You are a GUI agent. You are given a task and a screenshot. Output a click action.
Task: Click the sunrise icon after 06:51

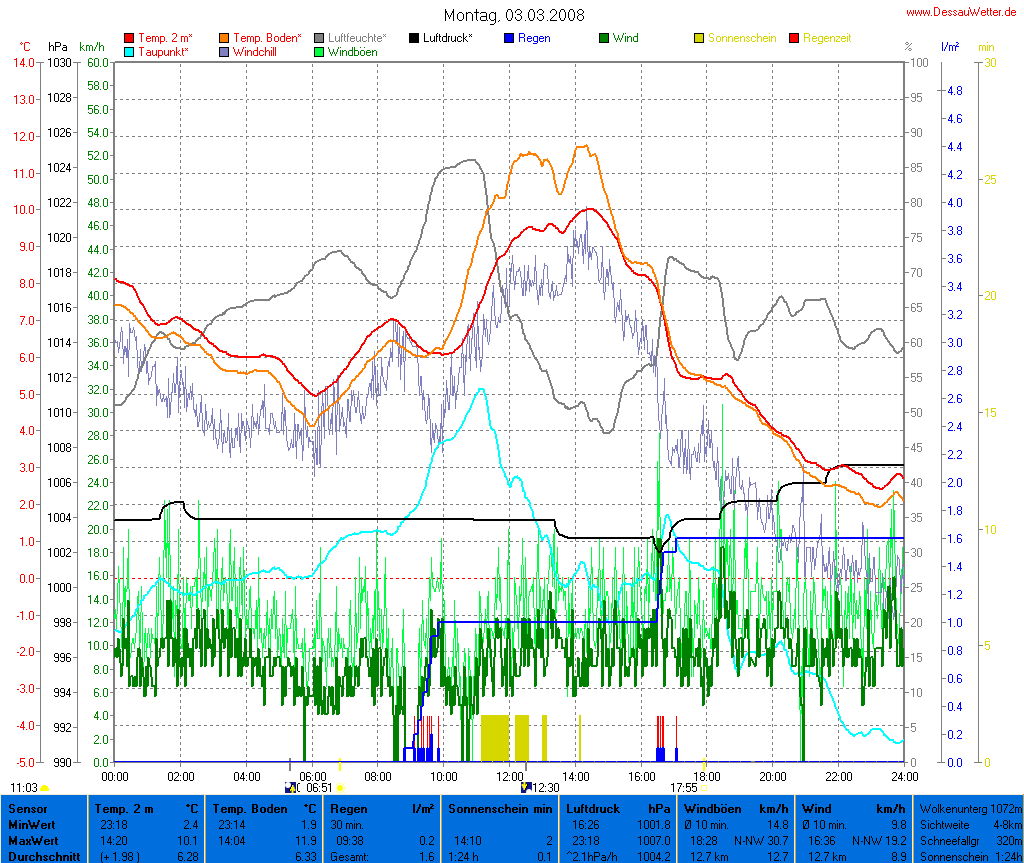[340, 788]
